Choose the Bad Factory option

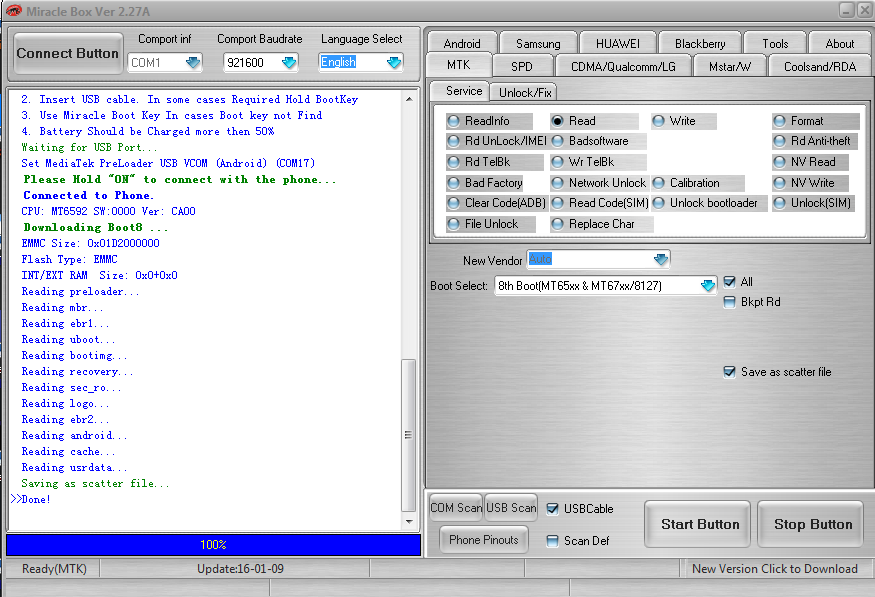[453, 183]
